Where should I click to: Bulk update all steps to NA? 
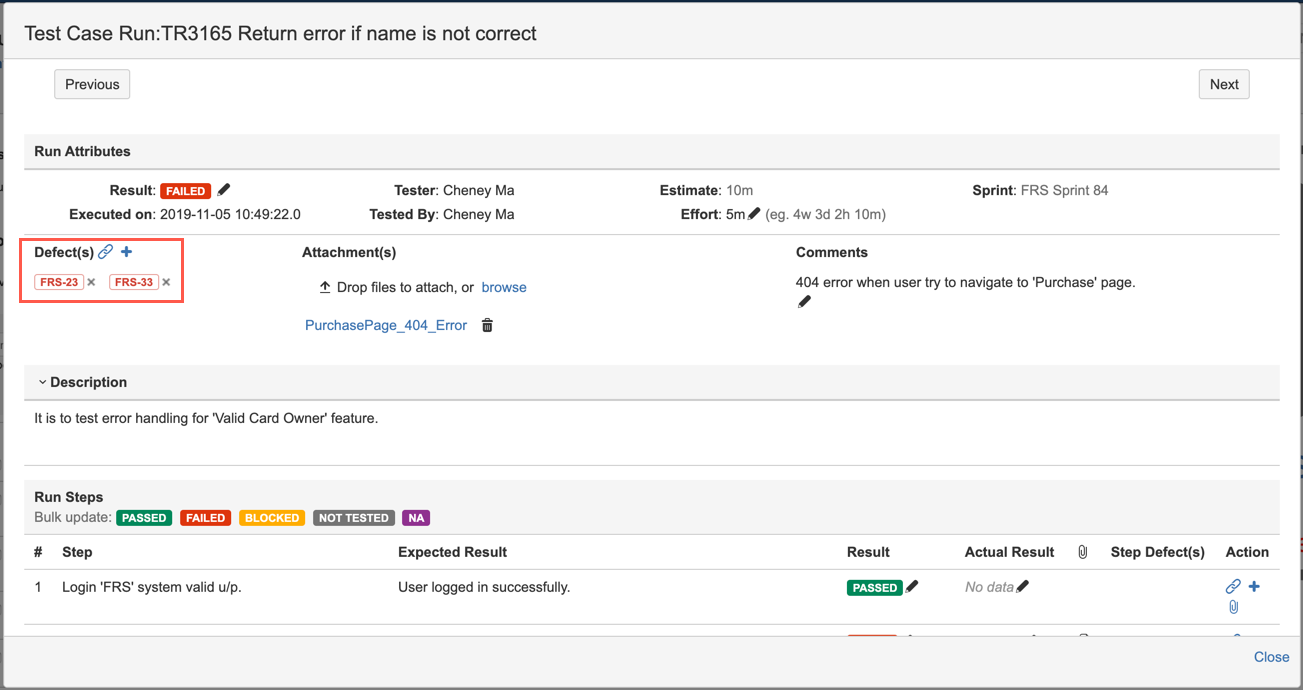(416, 518)
